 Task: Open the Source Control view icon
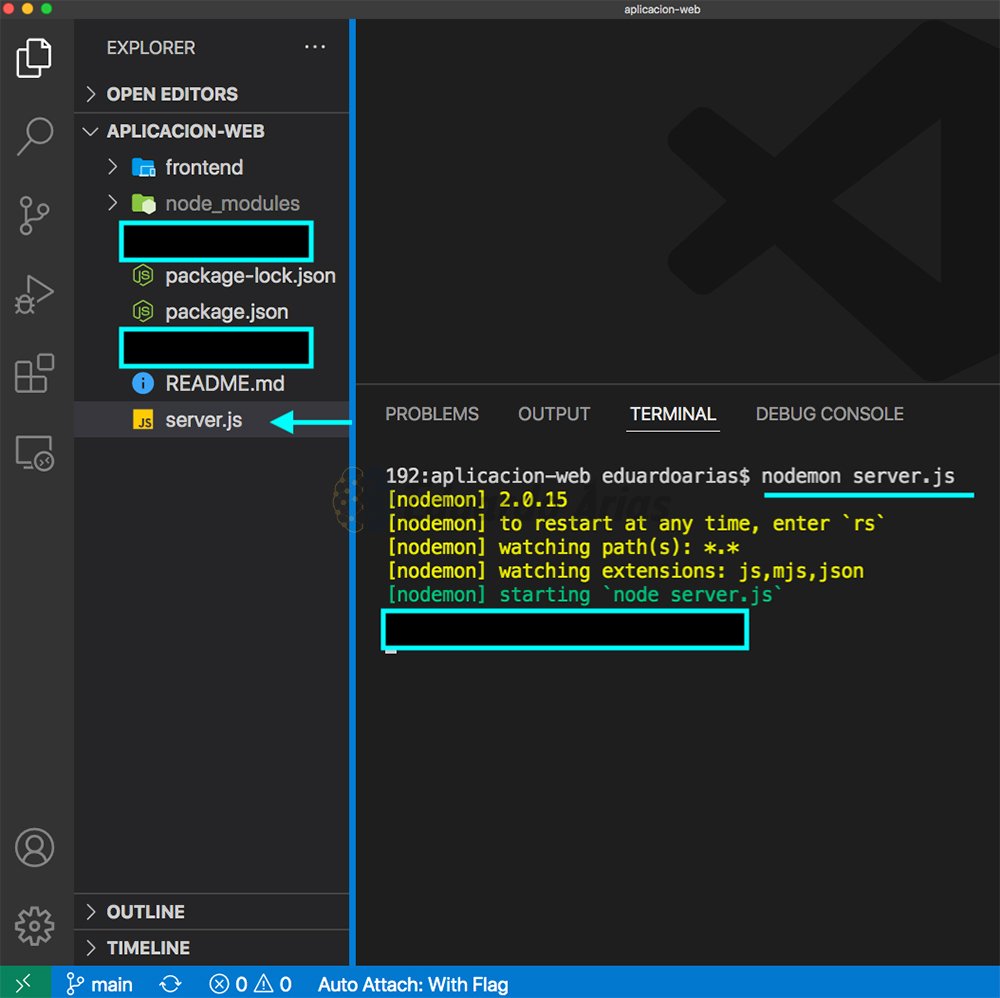coord(34,215)
